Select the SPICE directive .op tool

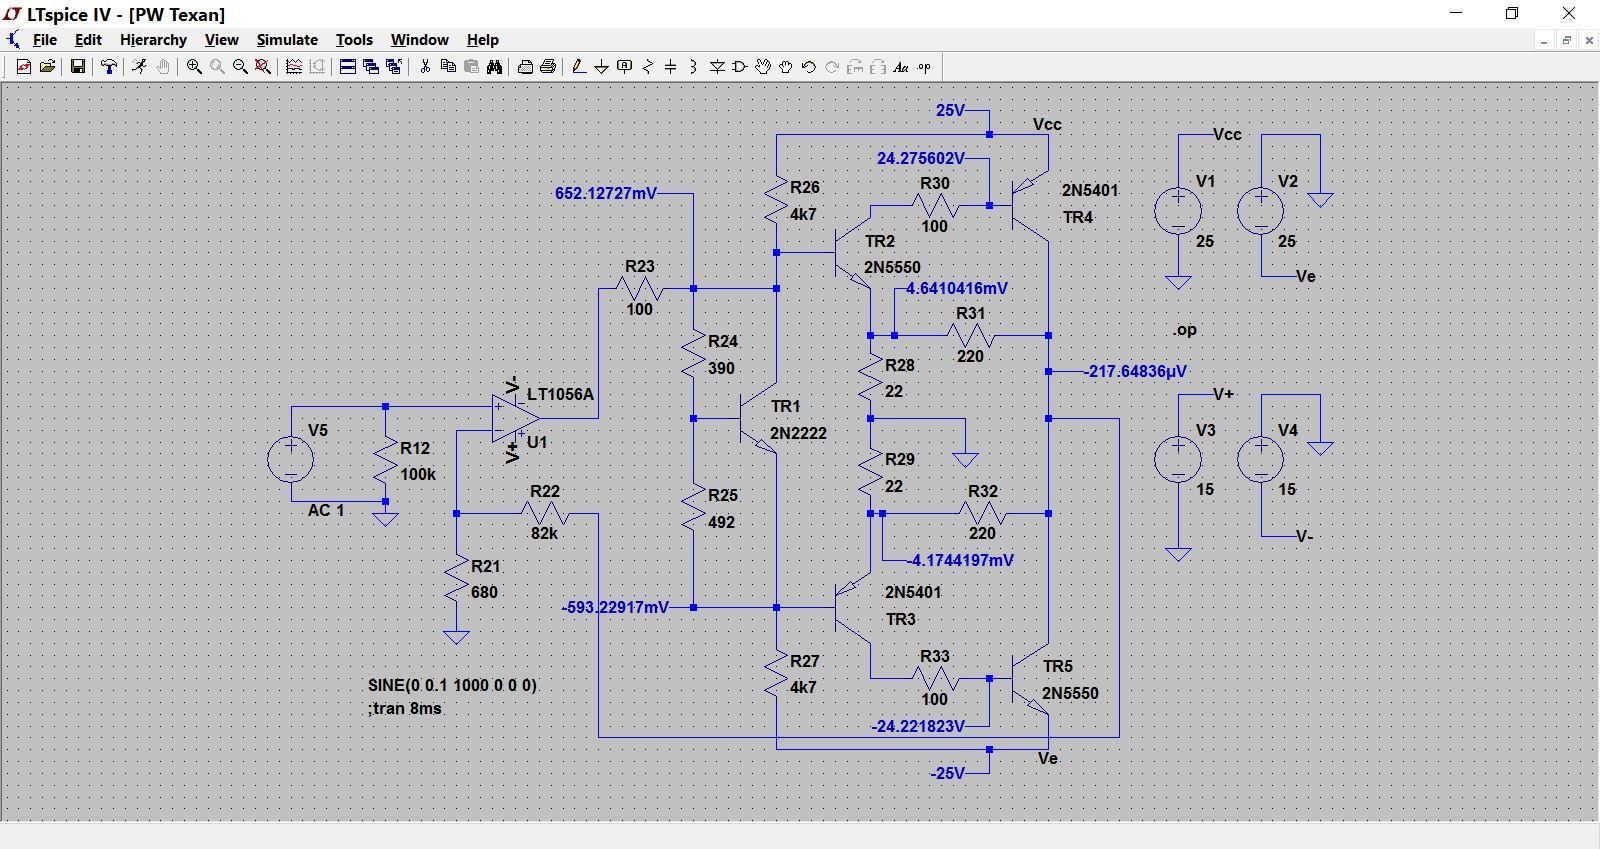[924, 67]
